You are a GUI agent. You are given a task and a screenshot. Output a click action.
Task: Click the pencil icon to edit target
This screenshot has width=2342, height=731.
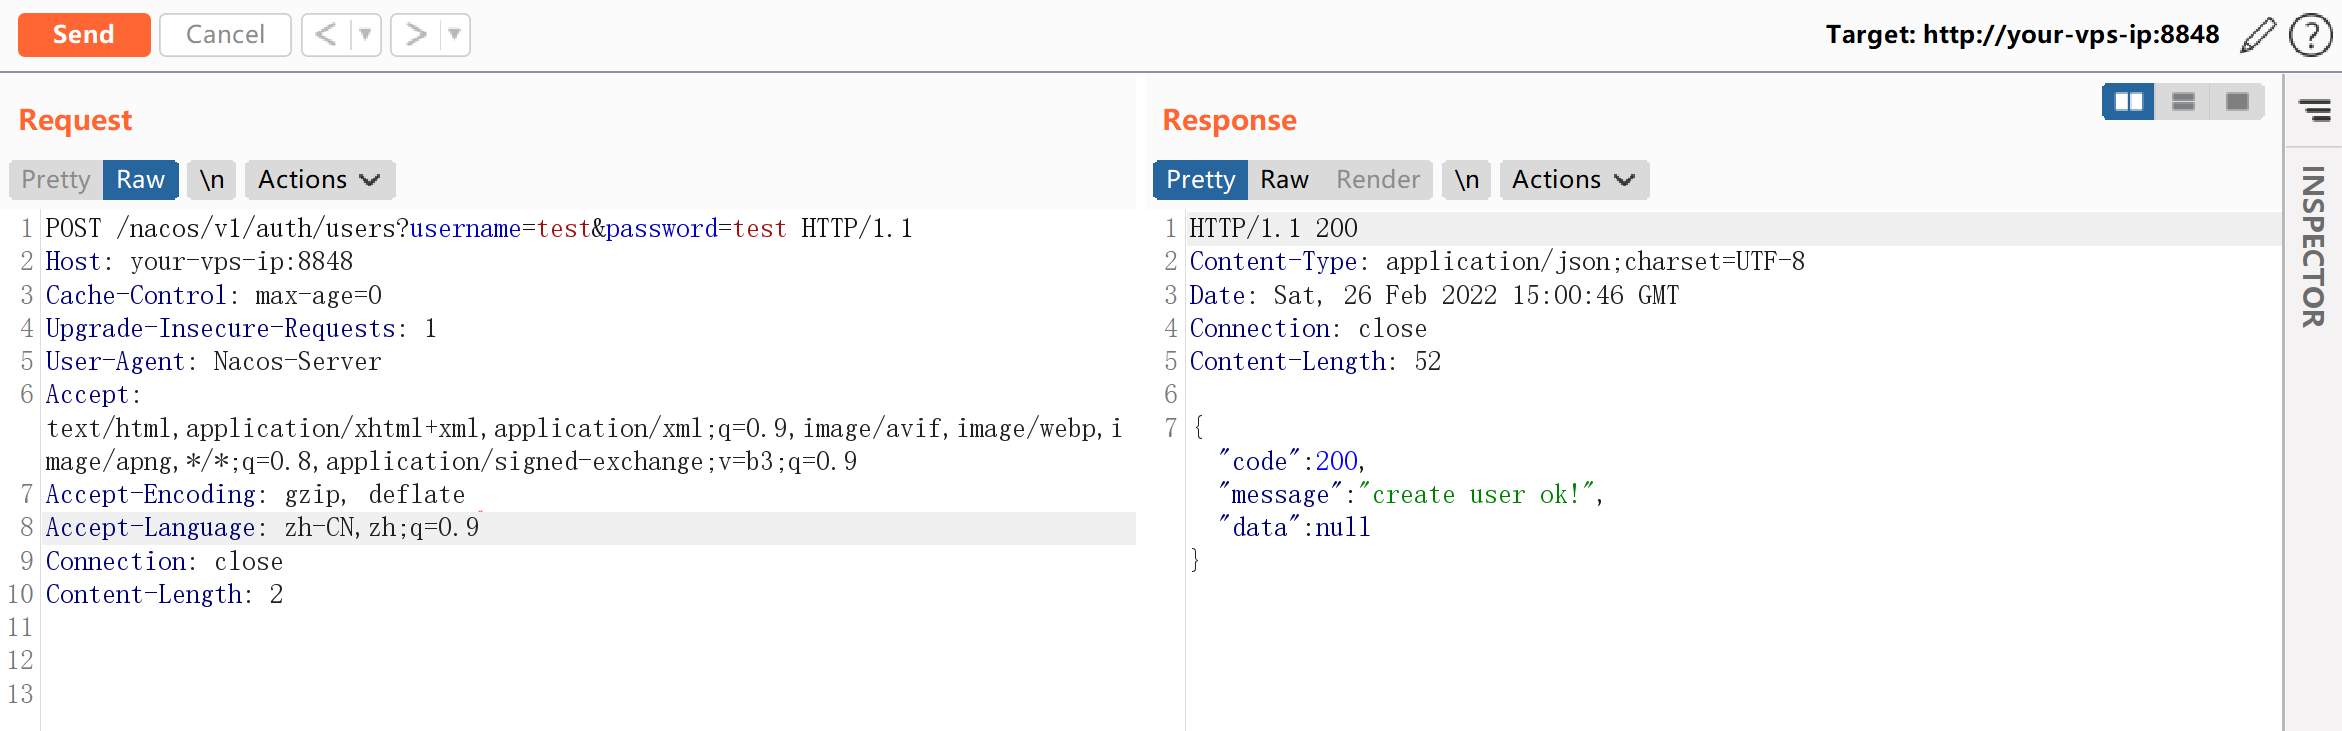(x=2258, y=35)
